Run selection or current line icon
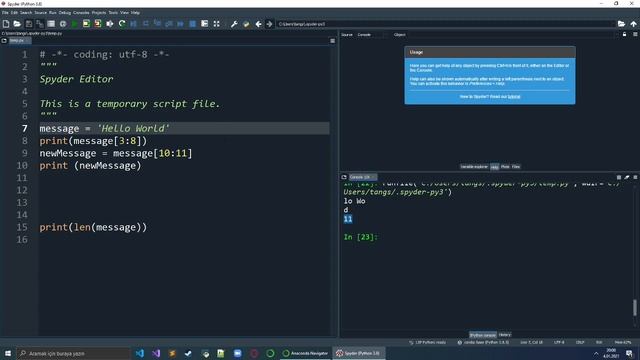Viewport: 640px width, 360px height. click(109, 24)
